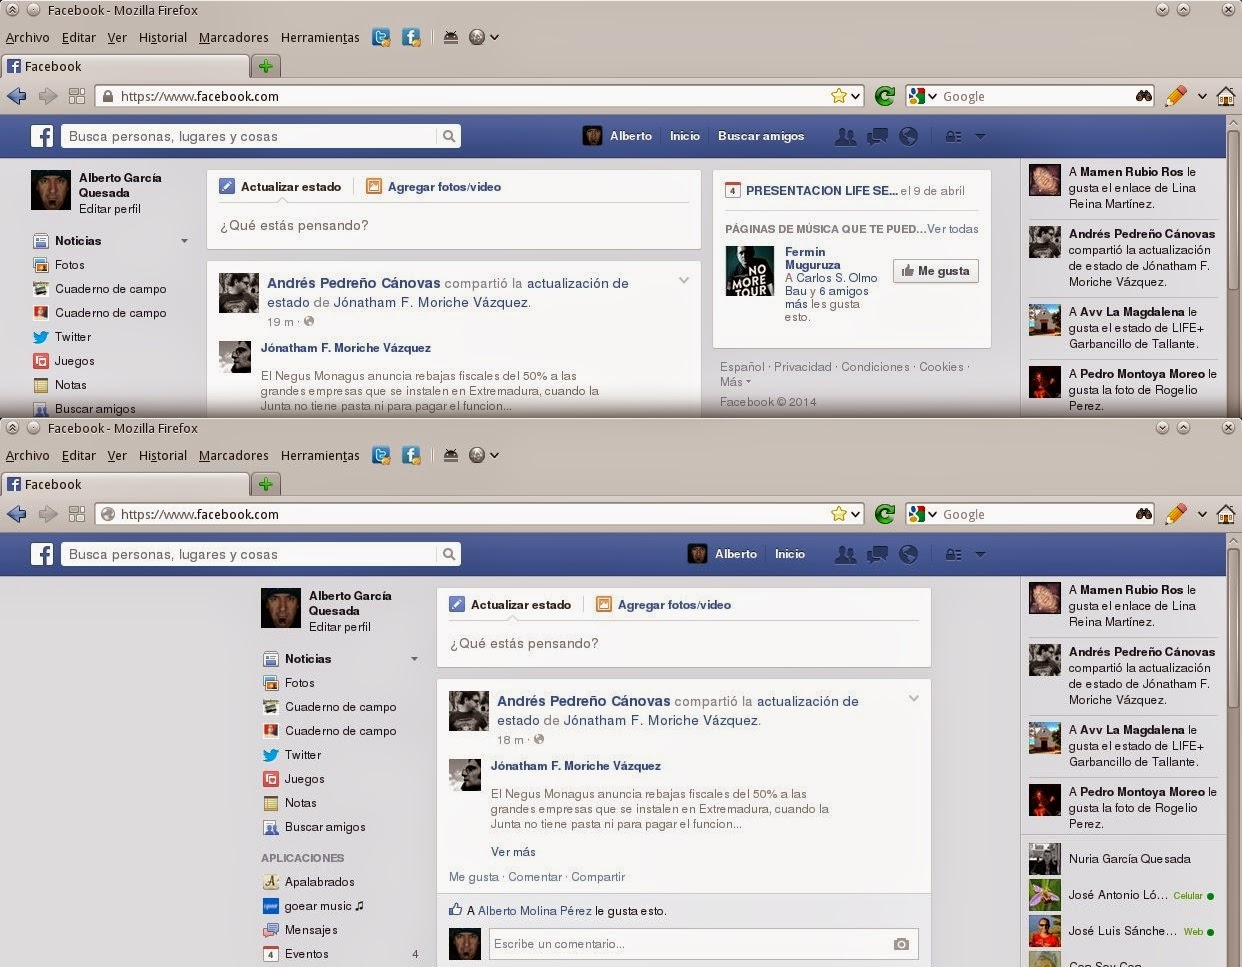
Task: Open Mensajes in the left sidebar
Action: tap(300, 930)
